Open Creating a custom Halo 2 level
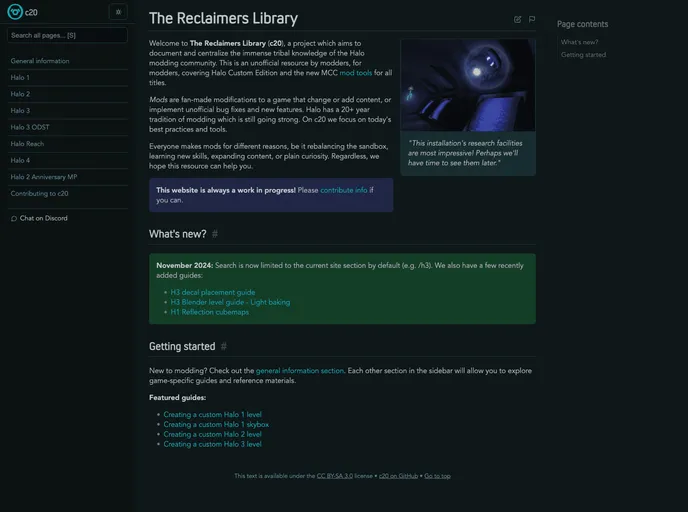This screenshot has height=512, width=688. 212,434
